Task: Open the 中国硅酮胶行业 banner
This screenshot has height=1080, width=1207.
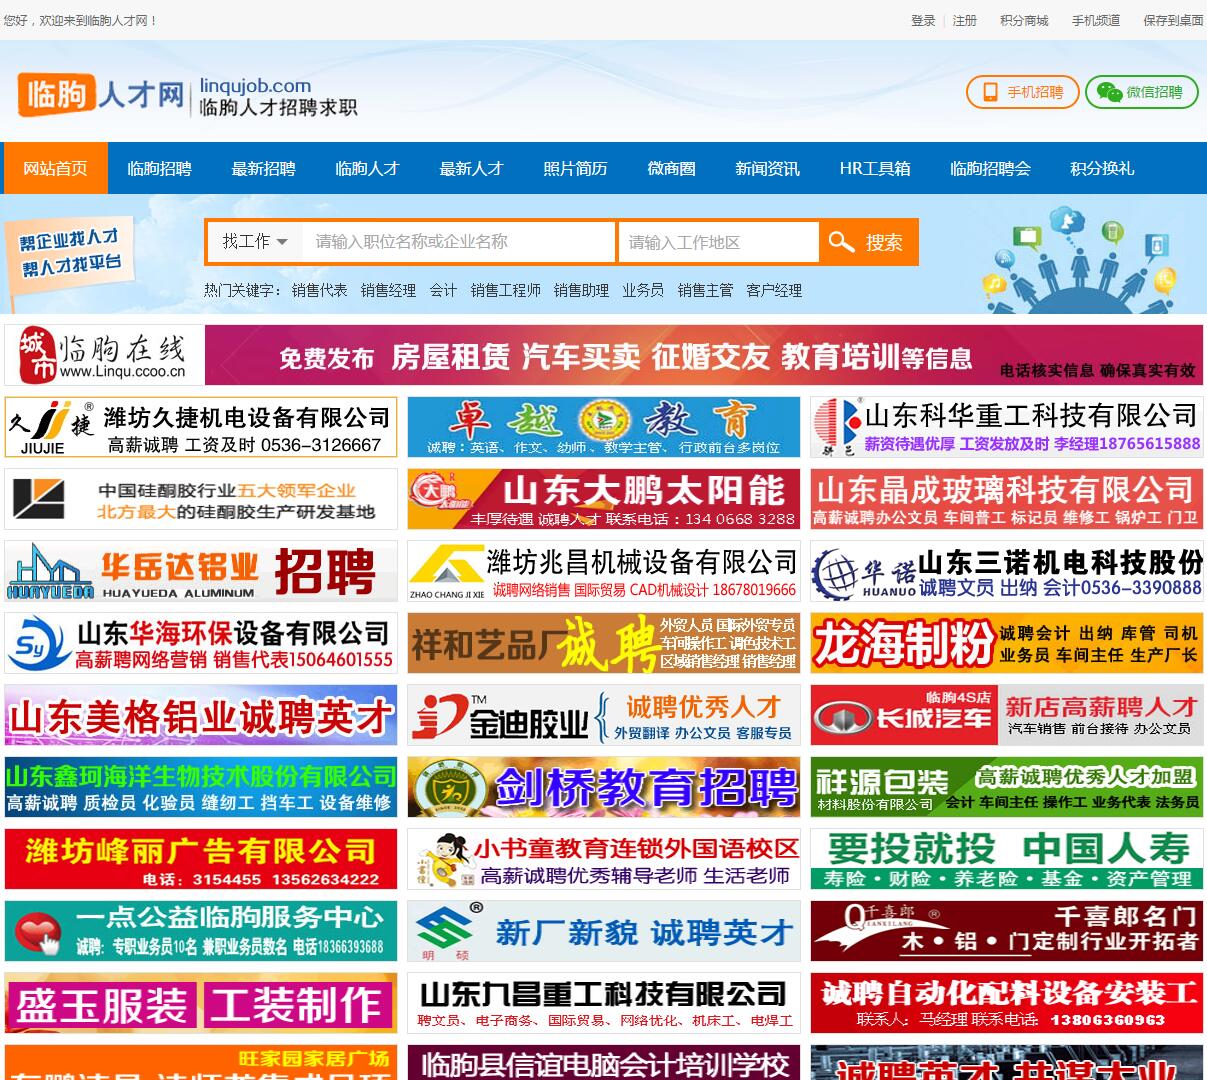Action: point(201,499)
